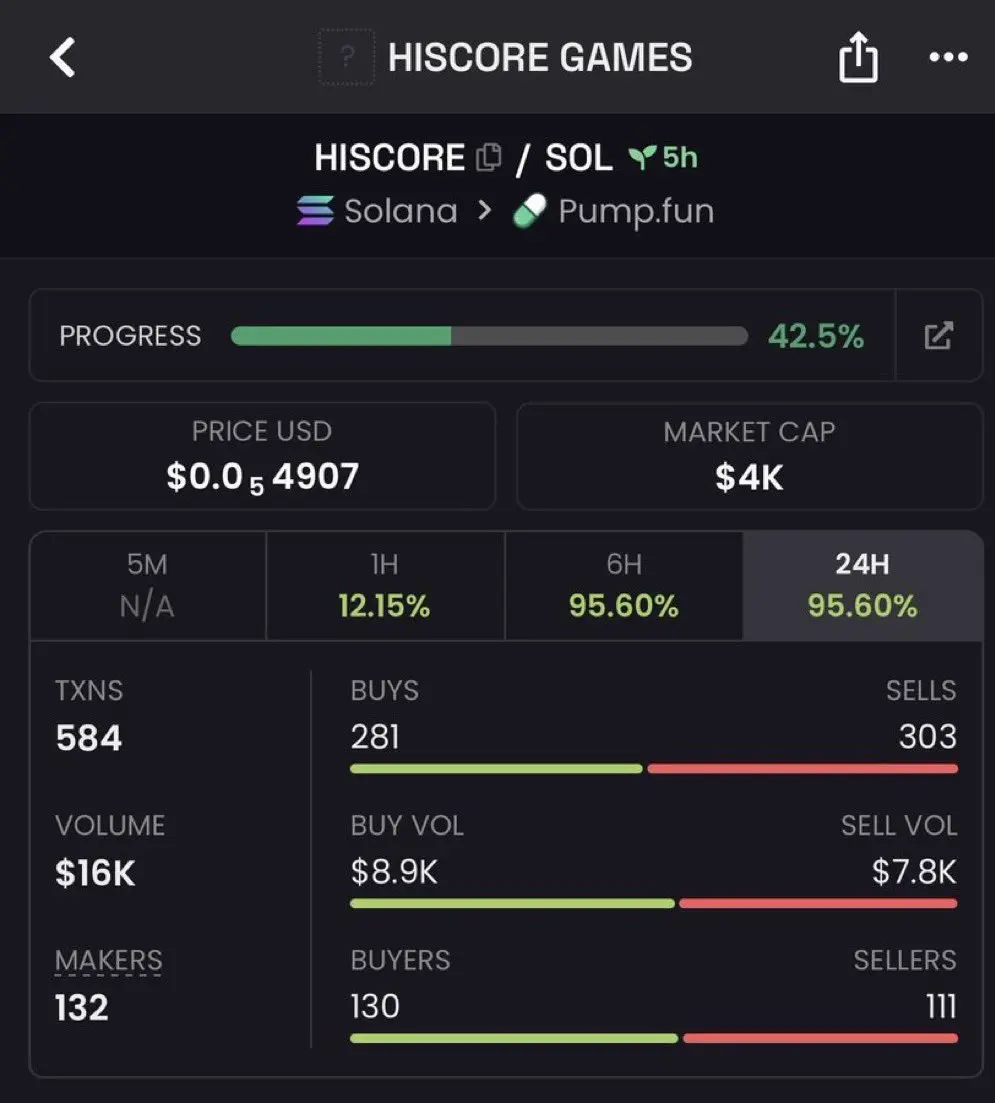Tap the SOL quote token text
This screenshot has height=1103, width=995.
pos(578,157)
